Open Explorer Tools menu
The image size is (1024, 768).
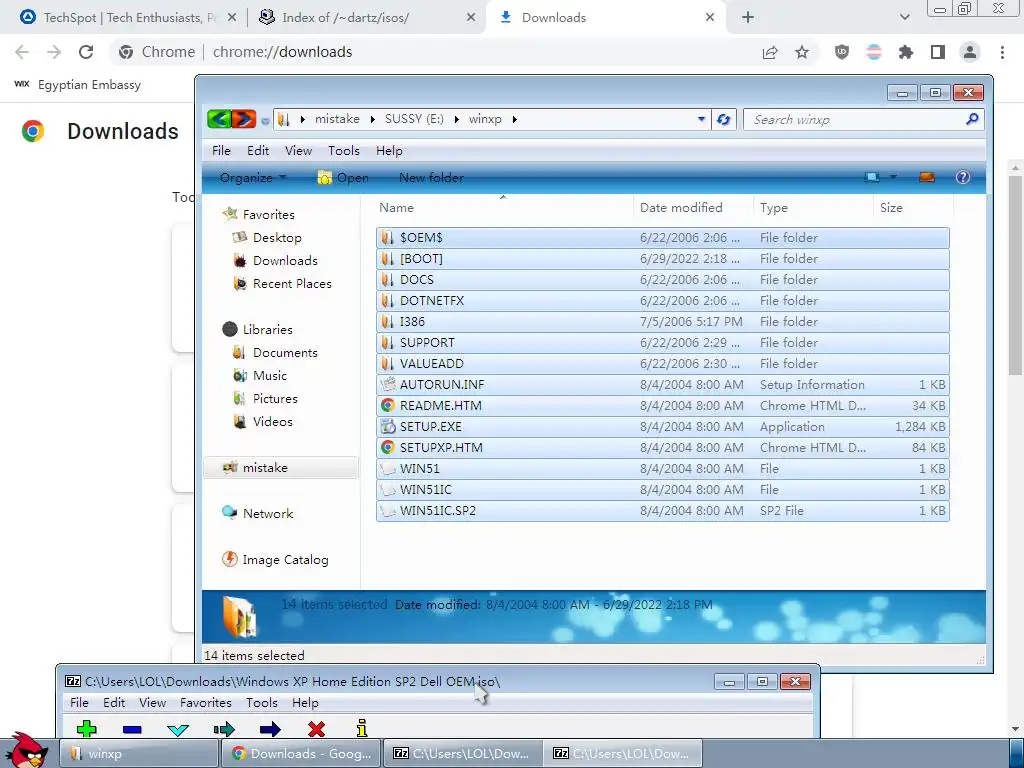pos(344,151)
